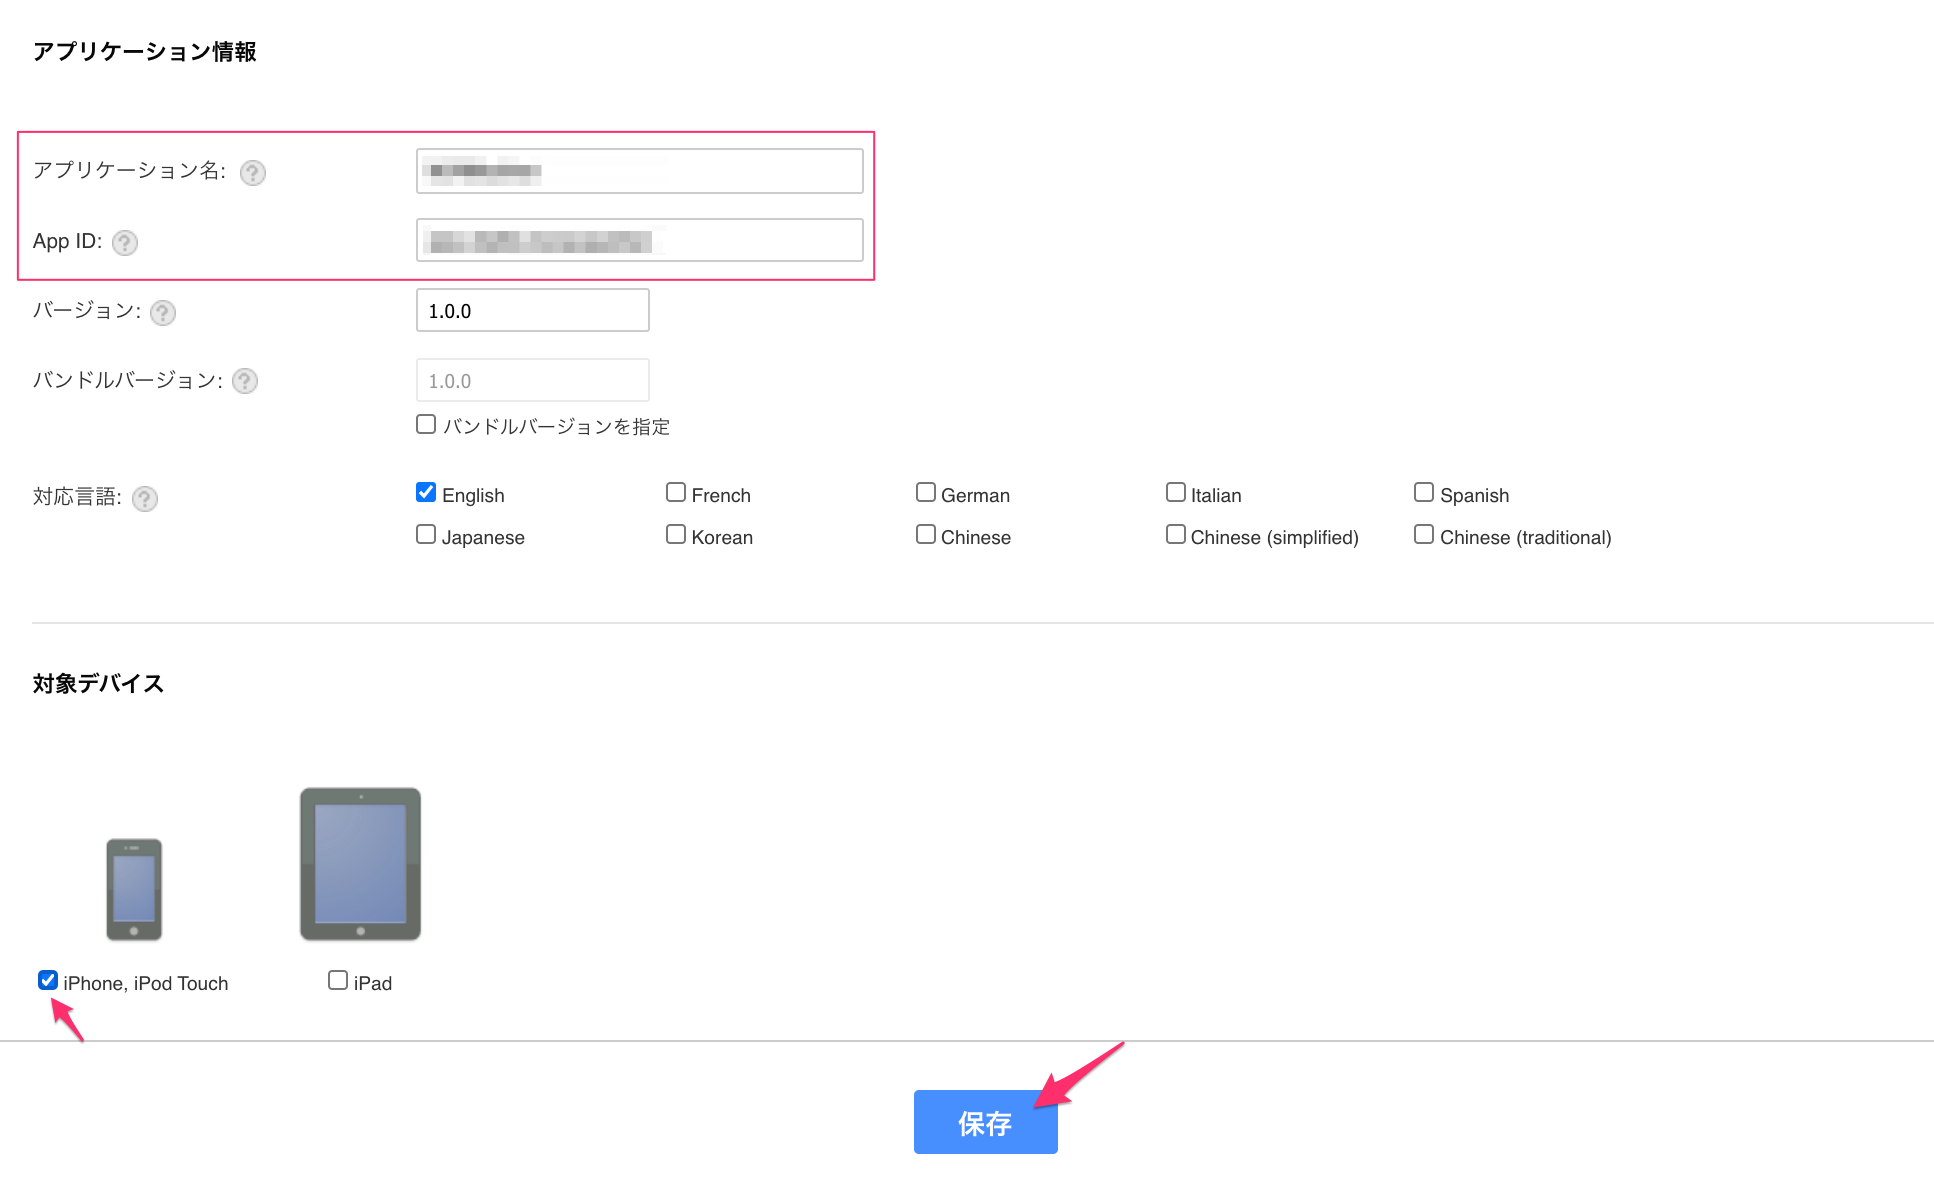Viewport: 1934px width, 1188px height.
Task: Enable the Japanese language checkbox
Action: tap(426, 535)
